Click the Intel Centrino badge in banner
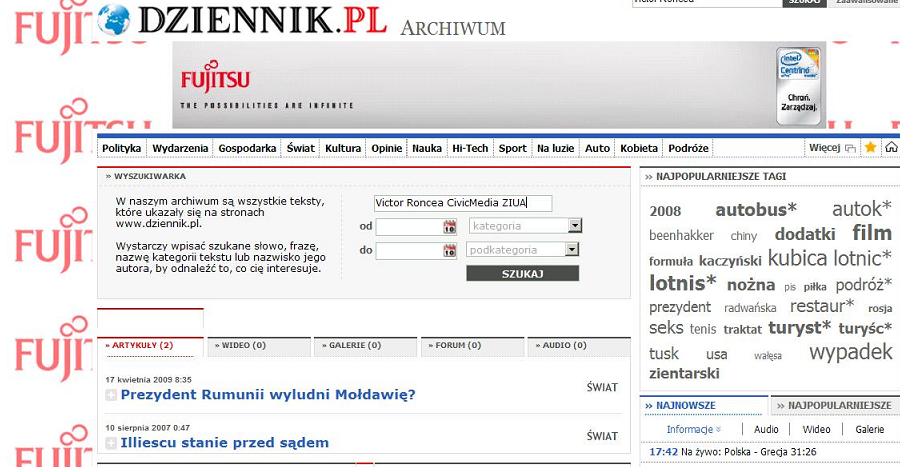 pyautogui.click(x=798, y=86)
